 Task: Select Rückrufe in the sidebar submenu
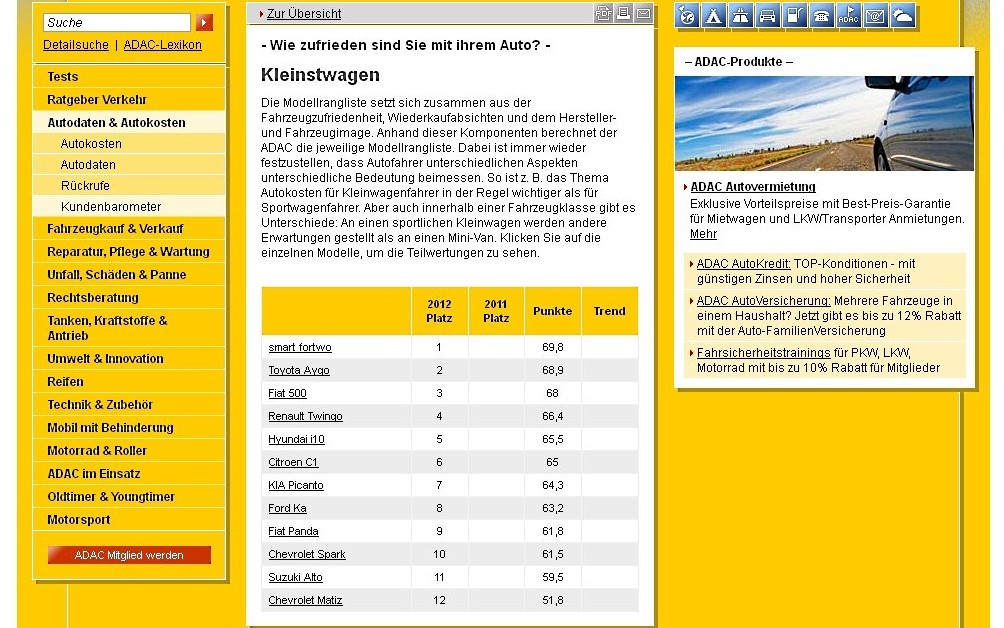[x=85, y=186]
